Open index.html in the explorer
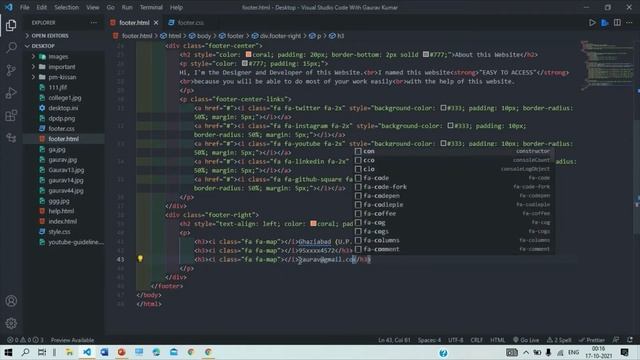 pos(62,221)
